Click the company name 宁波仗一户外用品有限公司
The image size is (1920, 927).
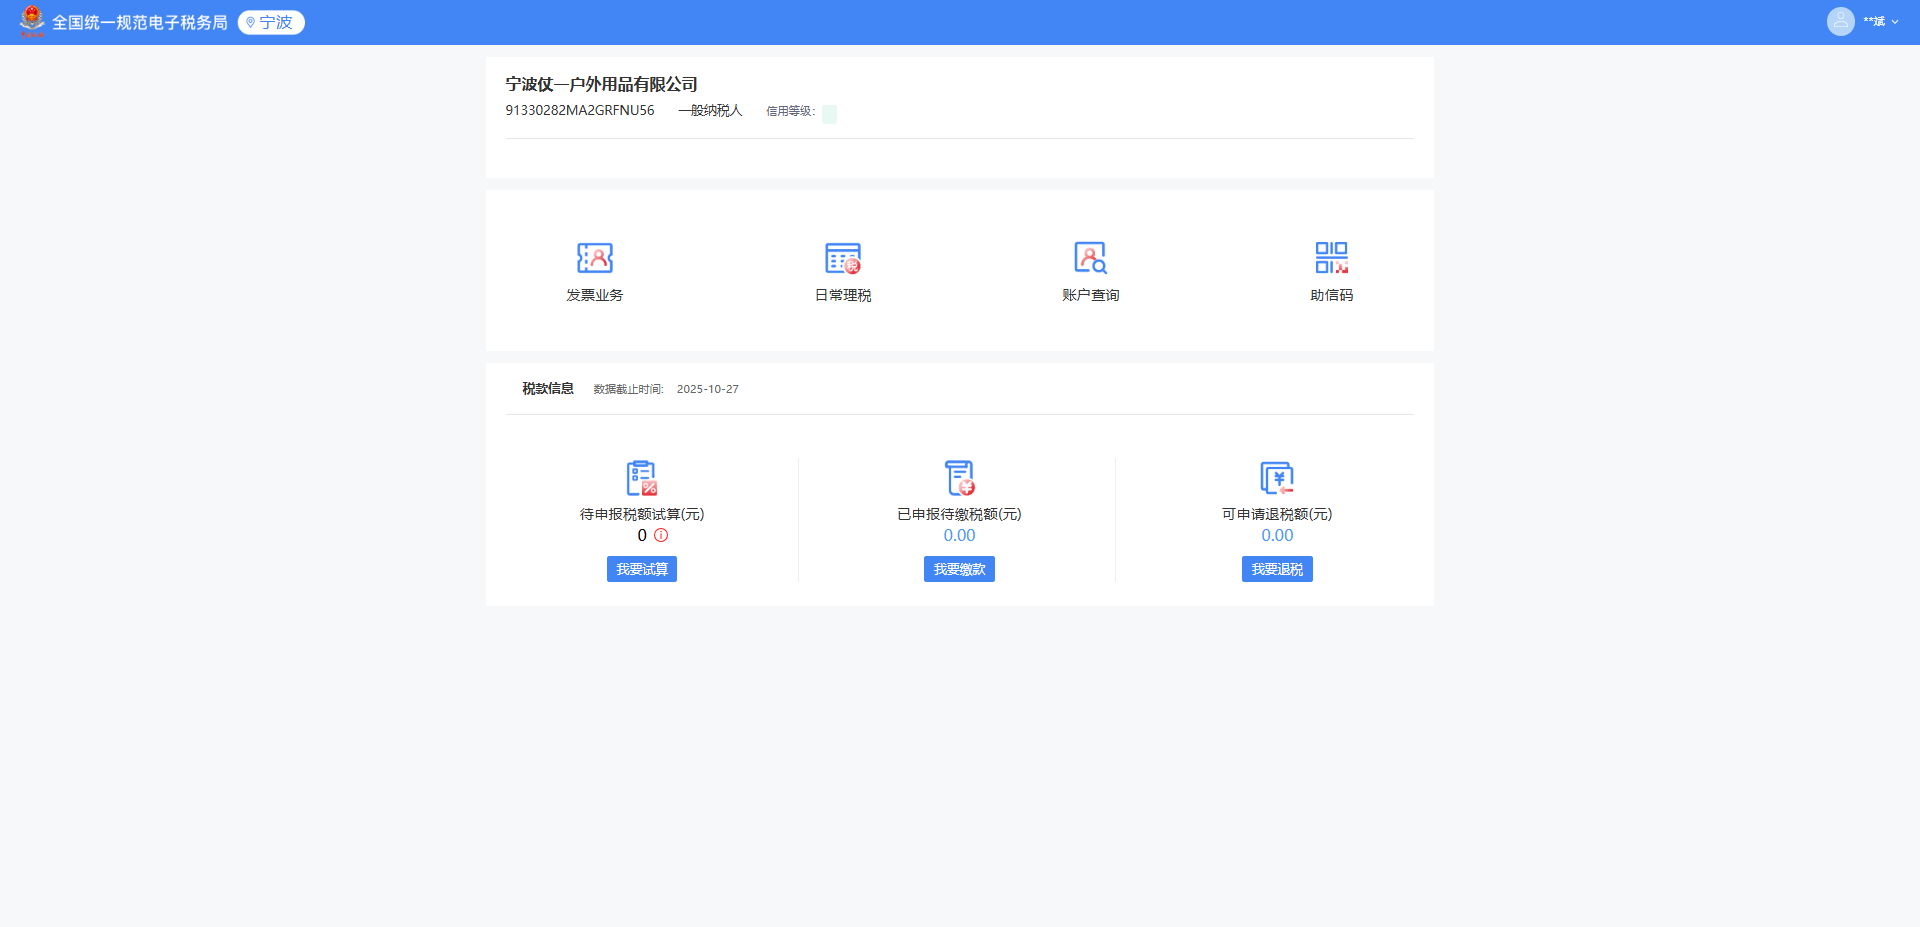(x=601, y=84)
